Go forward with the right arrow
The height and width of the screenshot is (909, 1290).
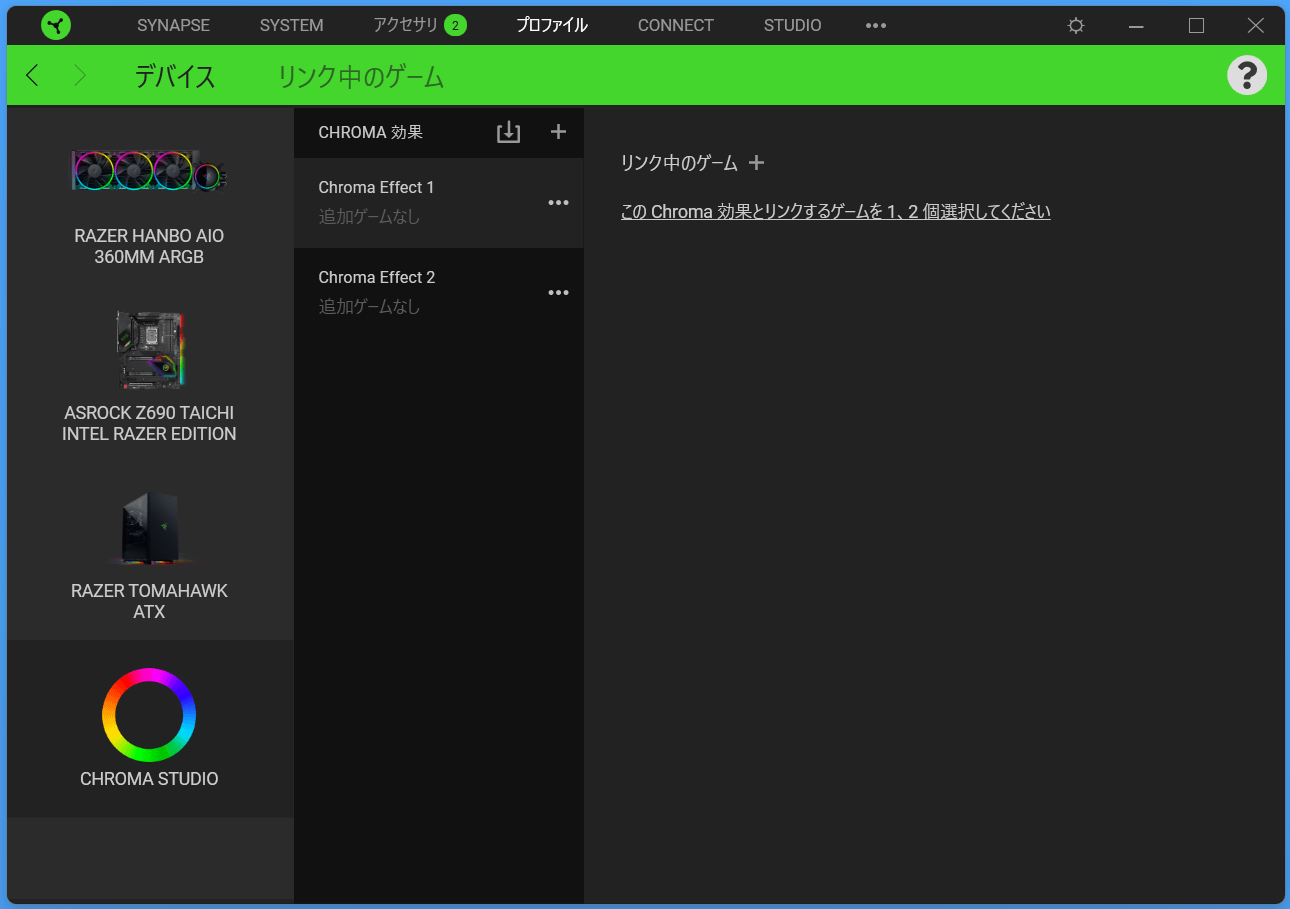tap(80, 75)
